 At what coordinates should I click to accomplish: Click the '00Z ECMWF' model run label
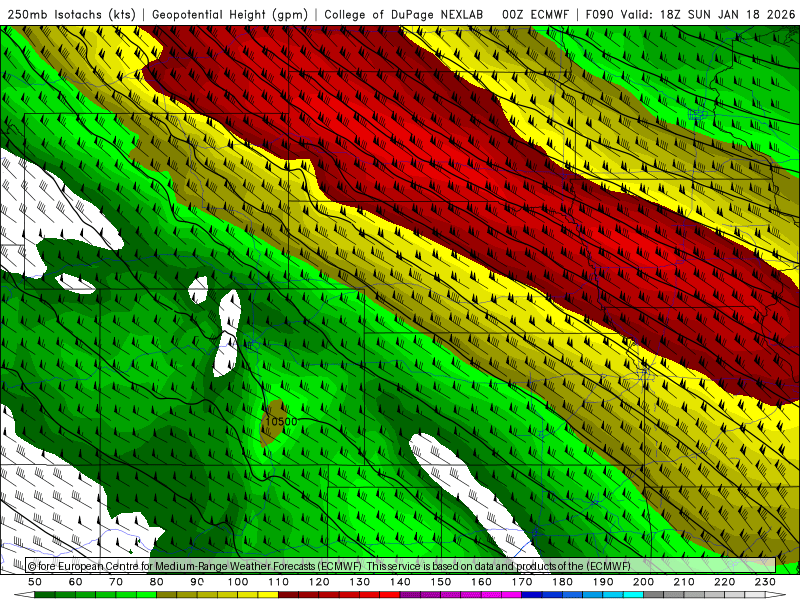(535, 15)
